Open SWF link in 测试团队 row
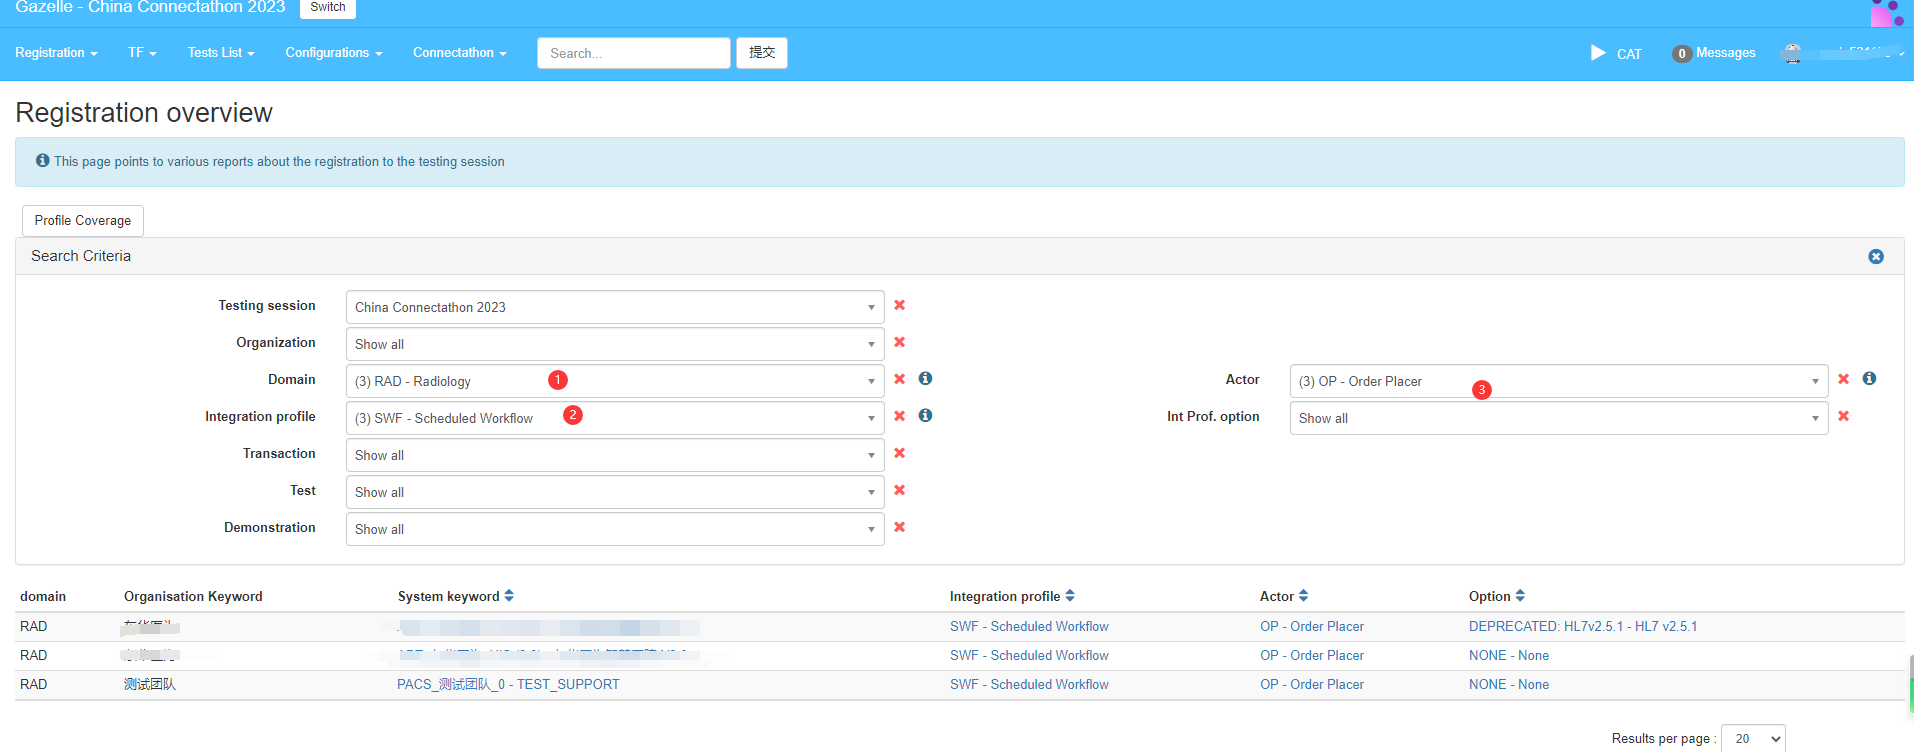The image size is (1914, 752). (1029, 685)
